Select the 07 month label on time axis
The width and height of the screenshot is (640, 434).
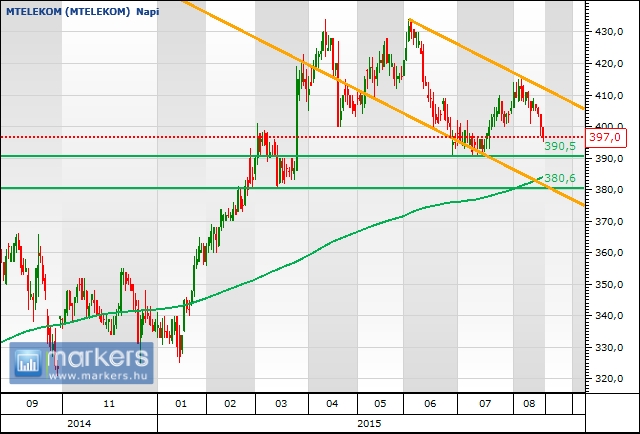point(485,404)
